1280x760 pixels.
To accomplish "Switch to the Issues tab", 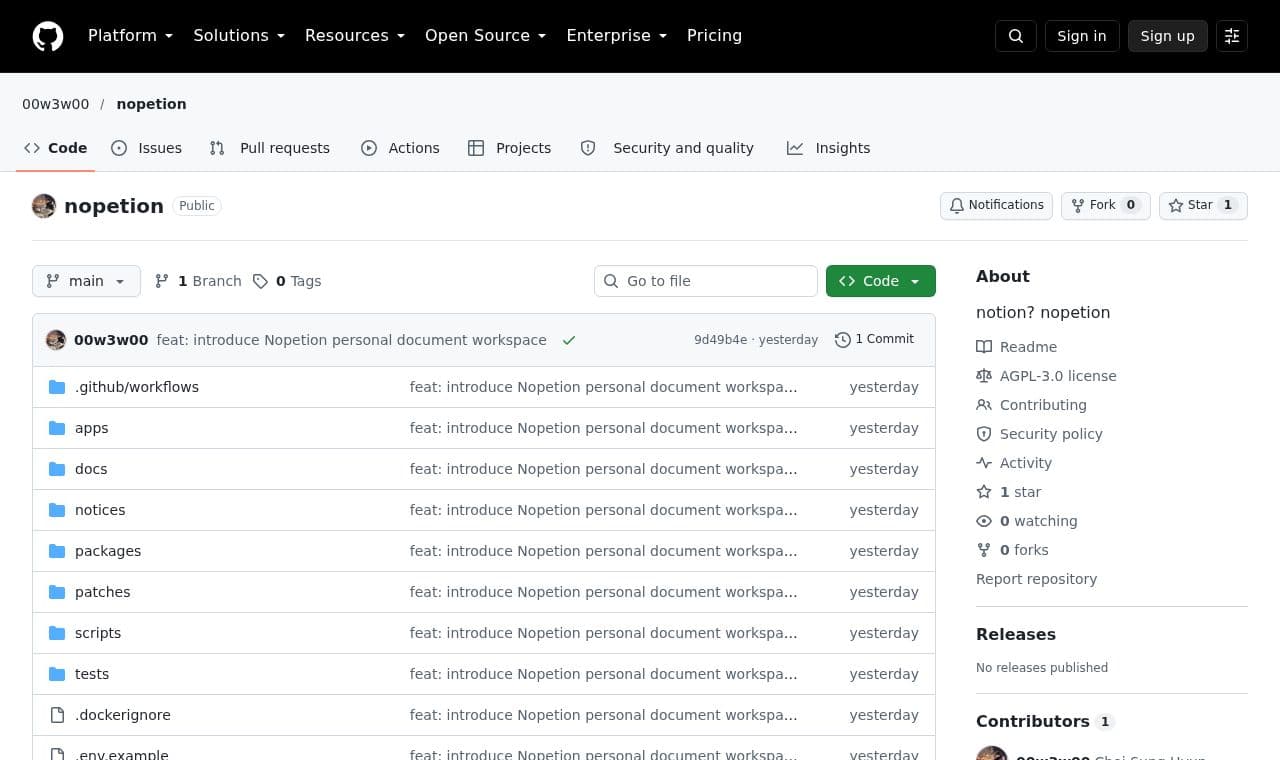I will 147,148.
